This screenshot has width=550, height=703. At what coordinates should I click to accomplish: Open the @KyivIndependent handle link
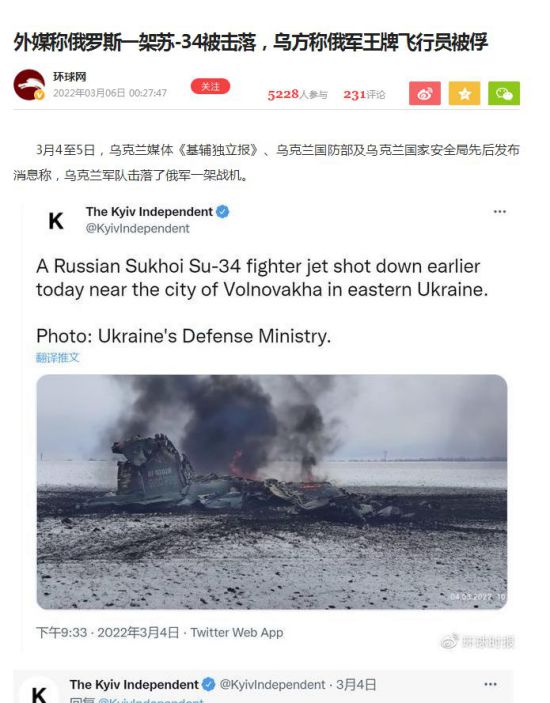coord(138,229)
